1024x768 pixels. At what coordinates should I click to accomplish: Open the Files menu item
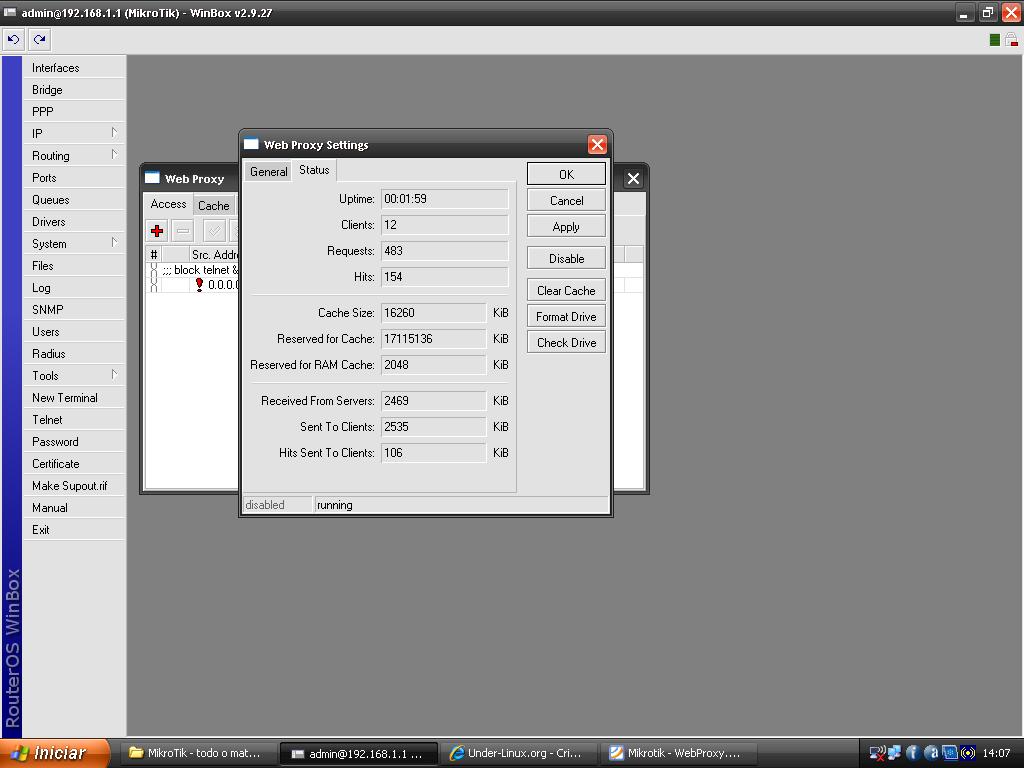pyautogui.click(x=74, y=266)
